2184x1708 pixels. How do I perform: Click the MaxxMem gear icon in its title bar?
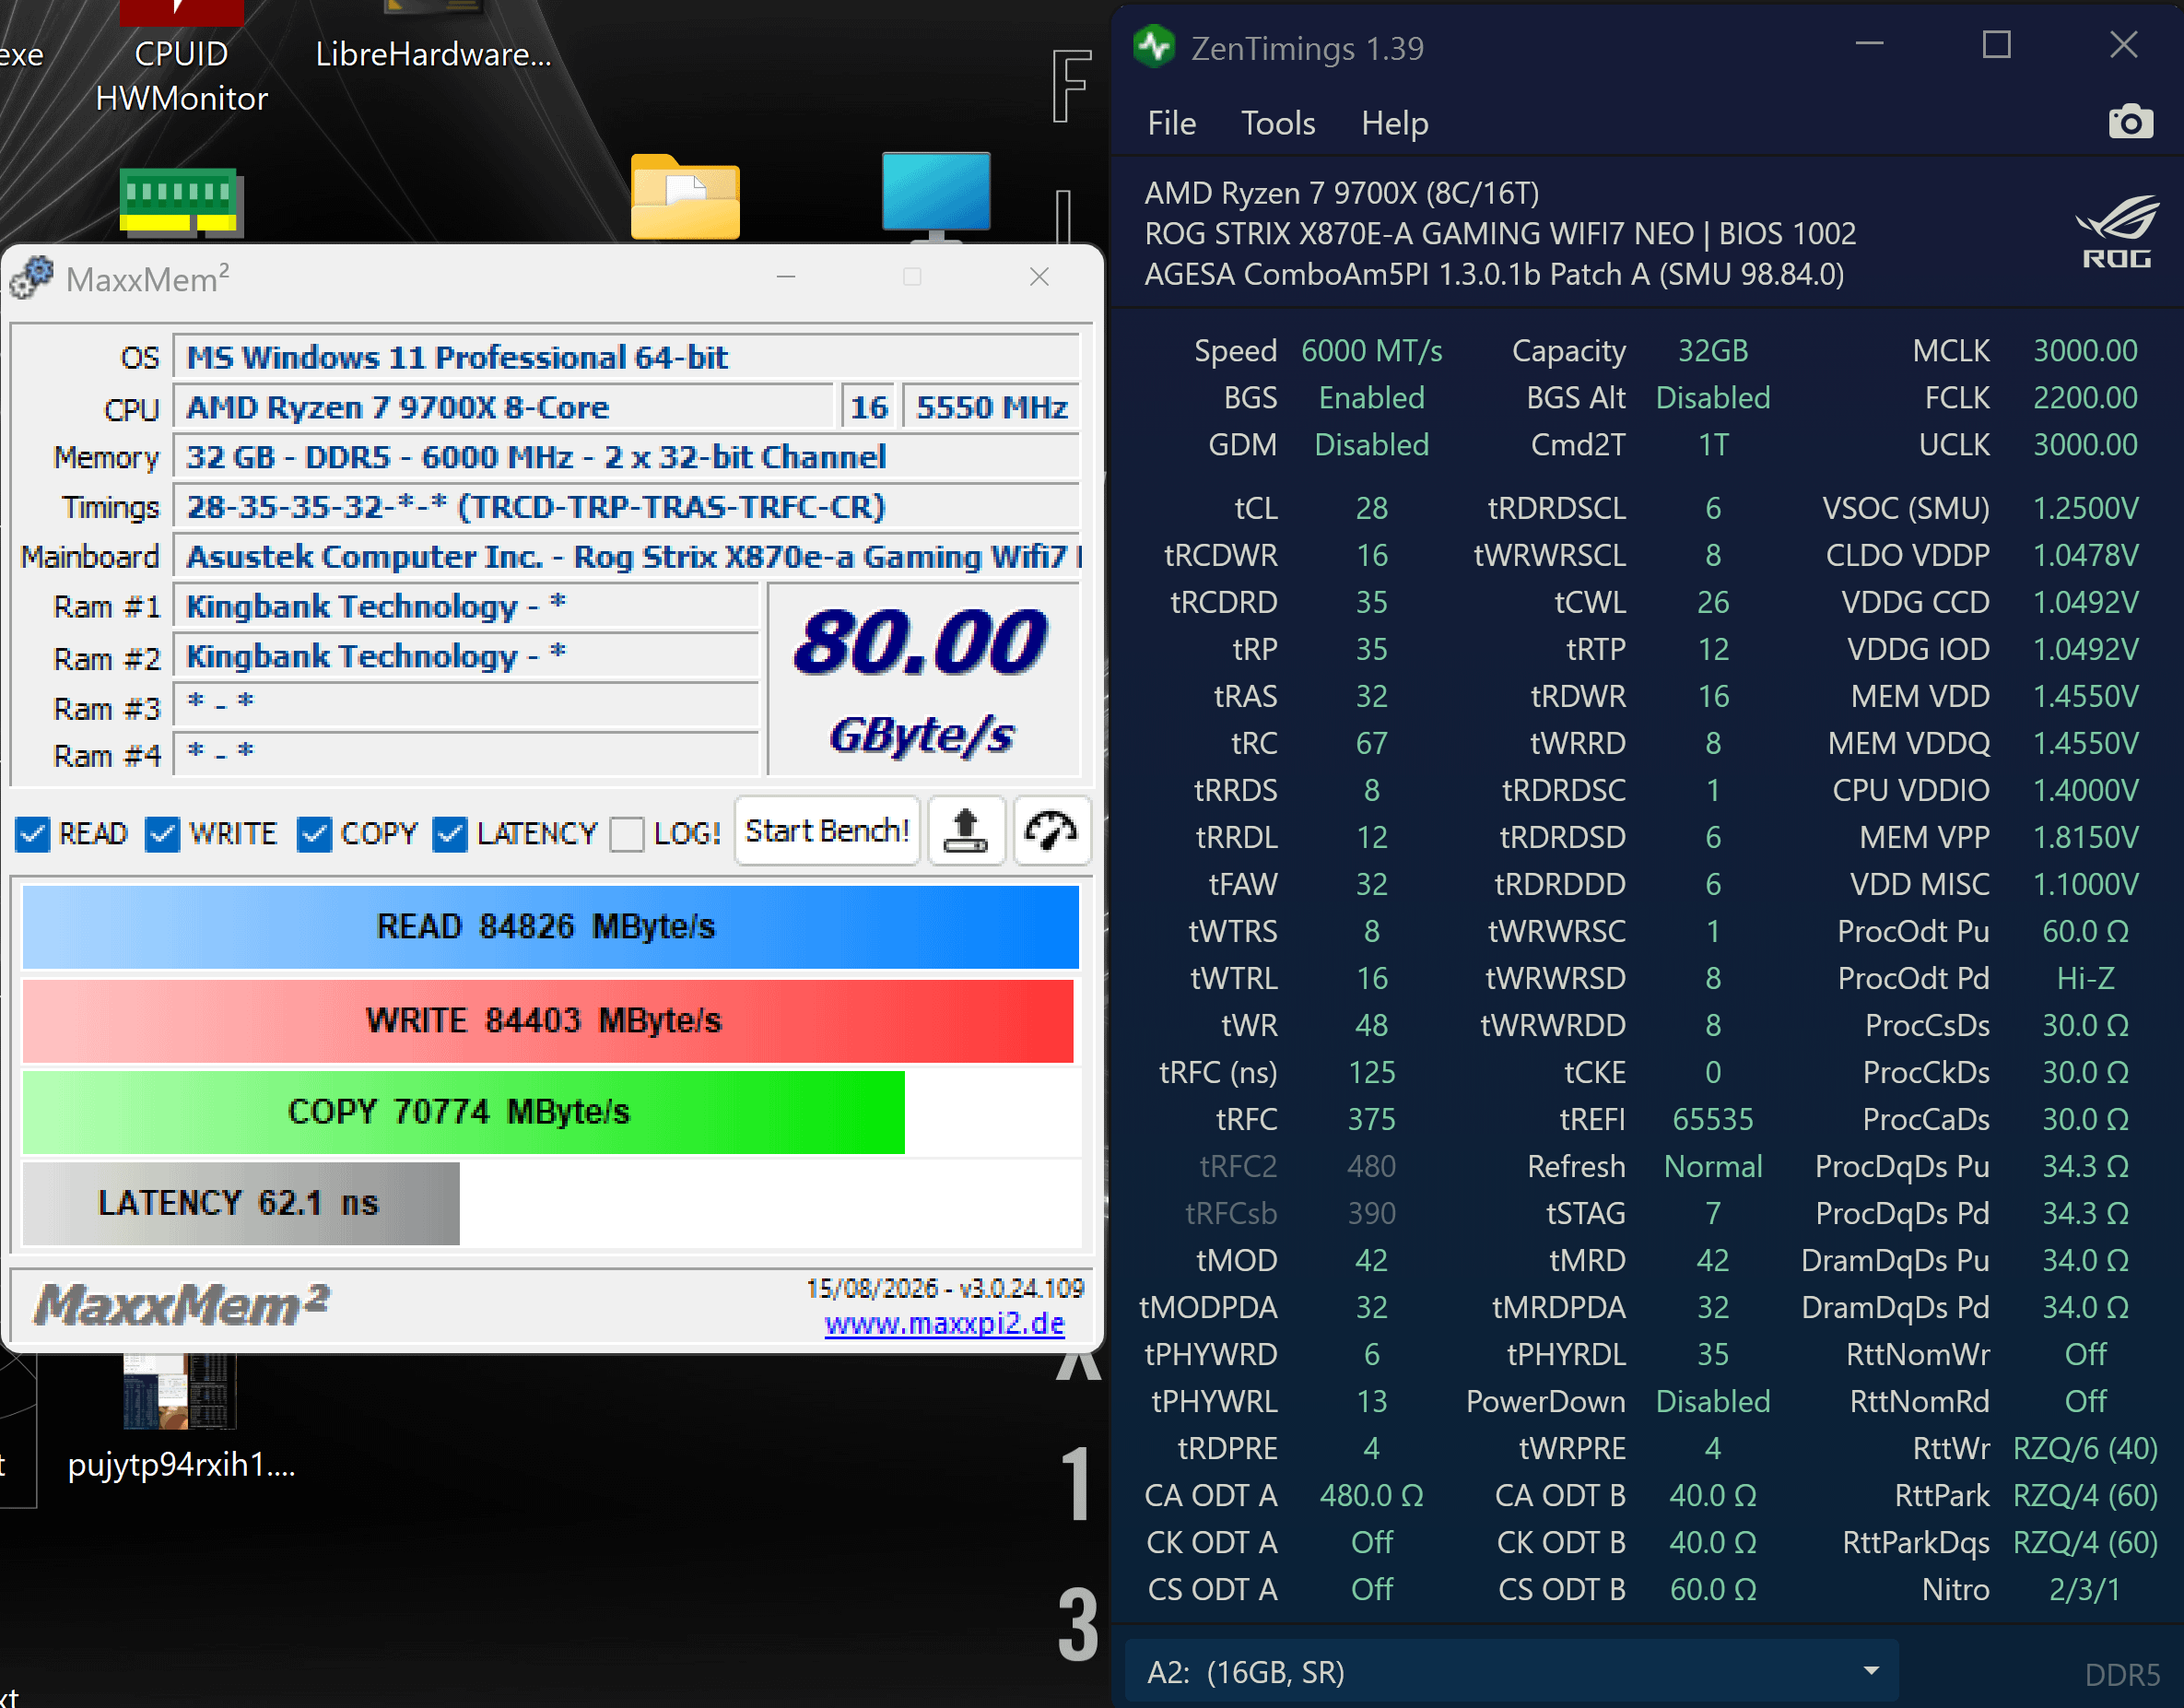pos(32,278)
